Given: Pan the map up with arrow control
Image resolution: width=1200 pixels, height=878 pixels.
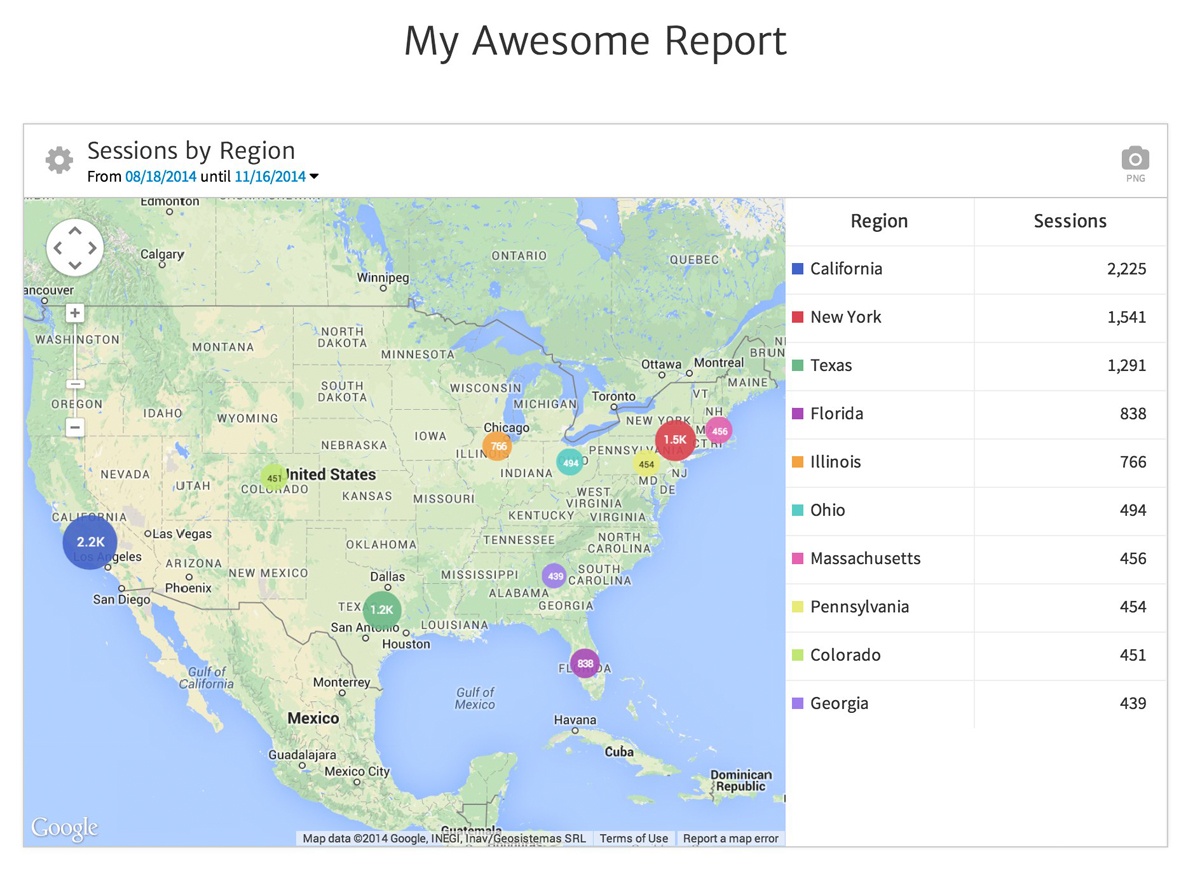Looking at the screenshot, I should (x=75, y=231).
